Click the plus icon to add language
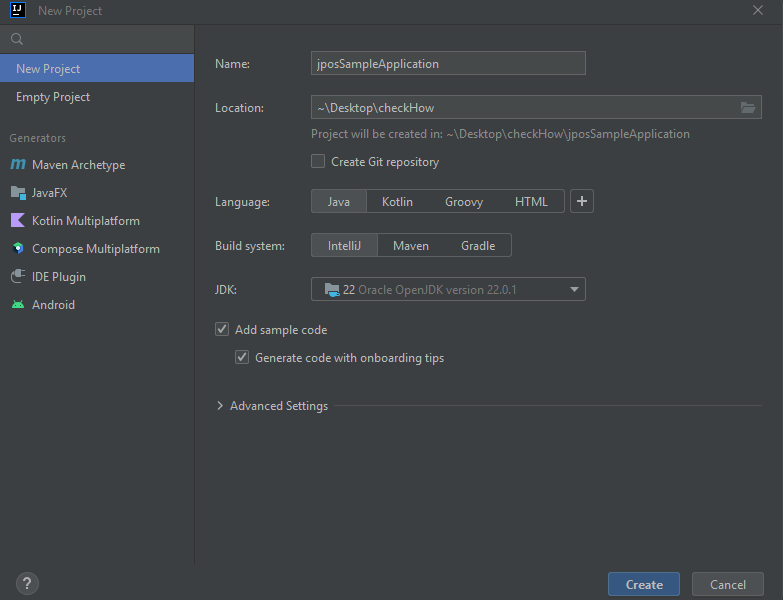 (x=582, y=202)
